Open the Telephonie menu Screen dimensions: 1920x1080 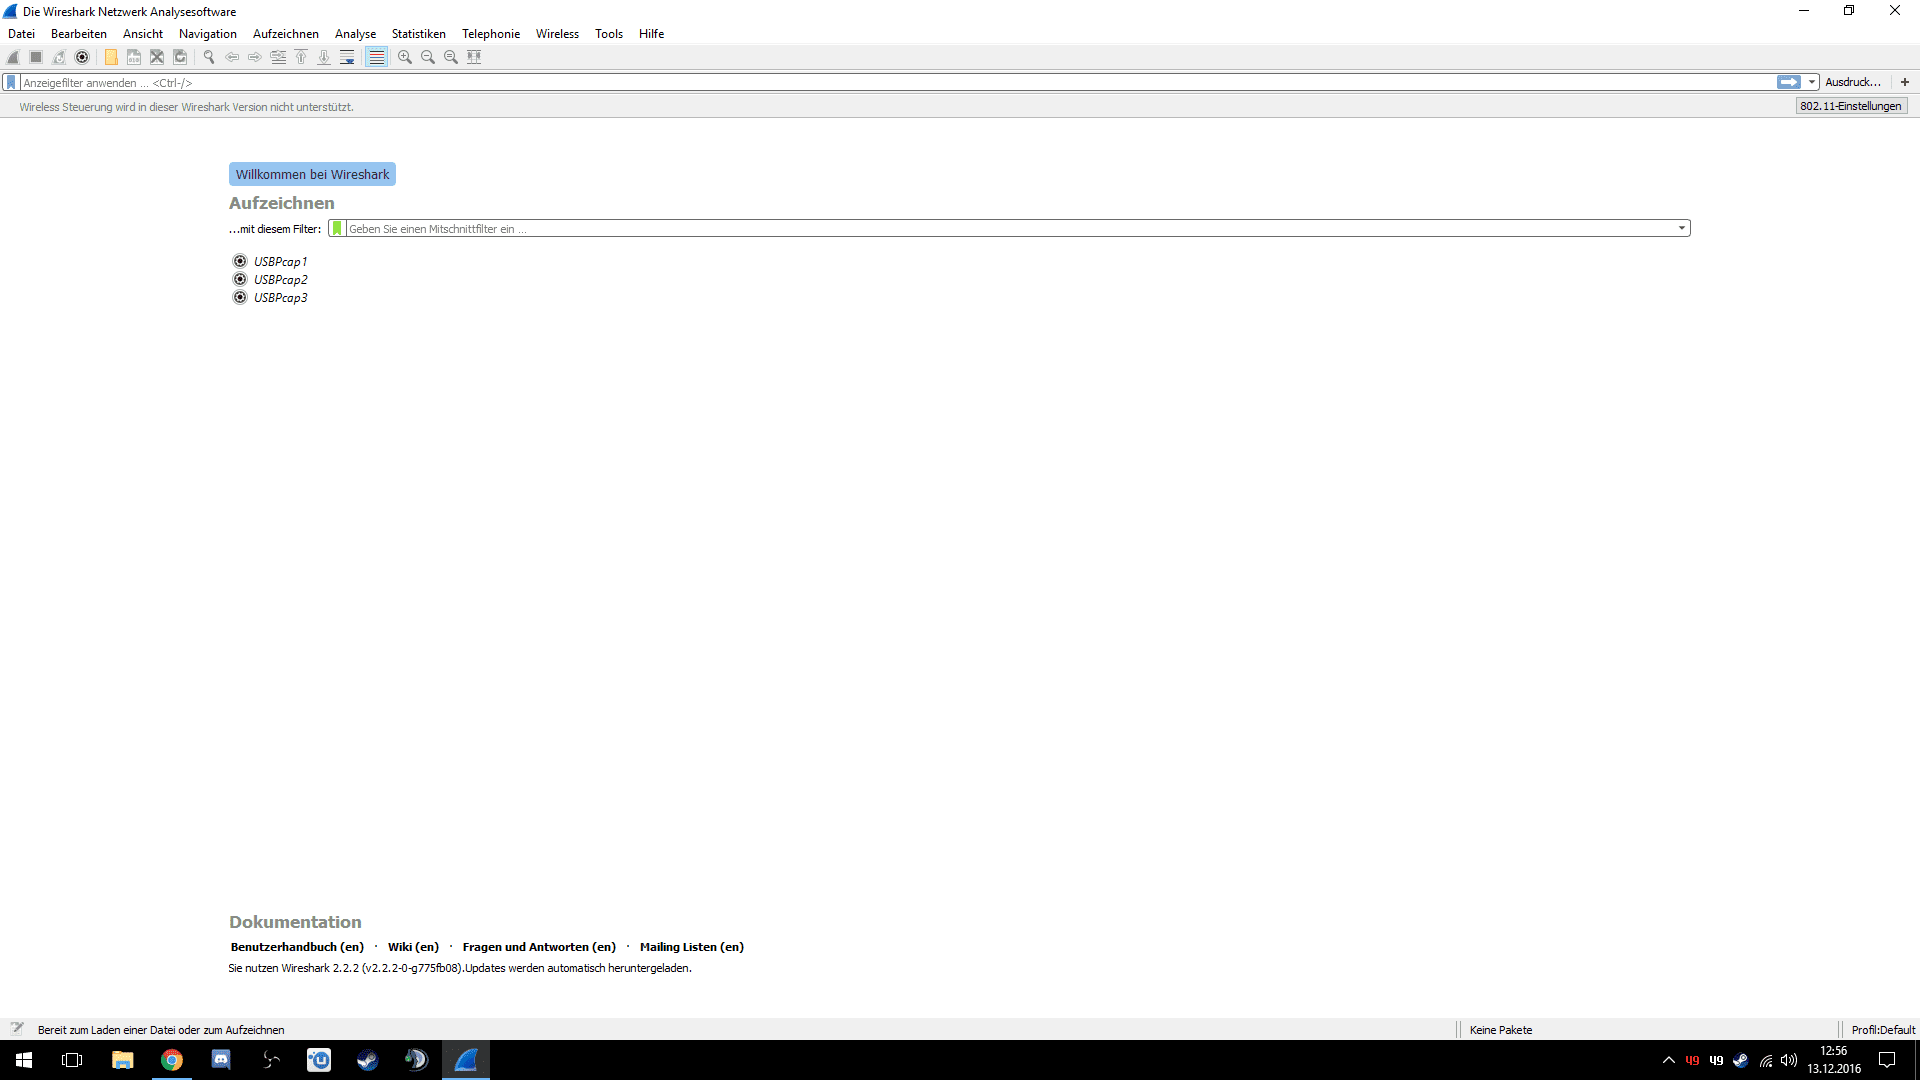(x=491, y=34)
